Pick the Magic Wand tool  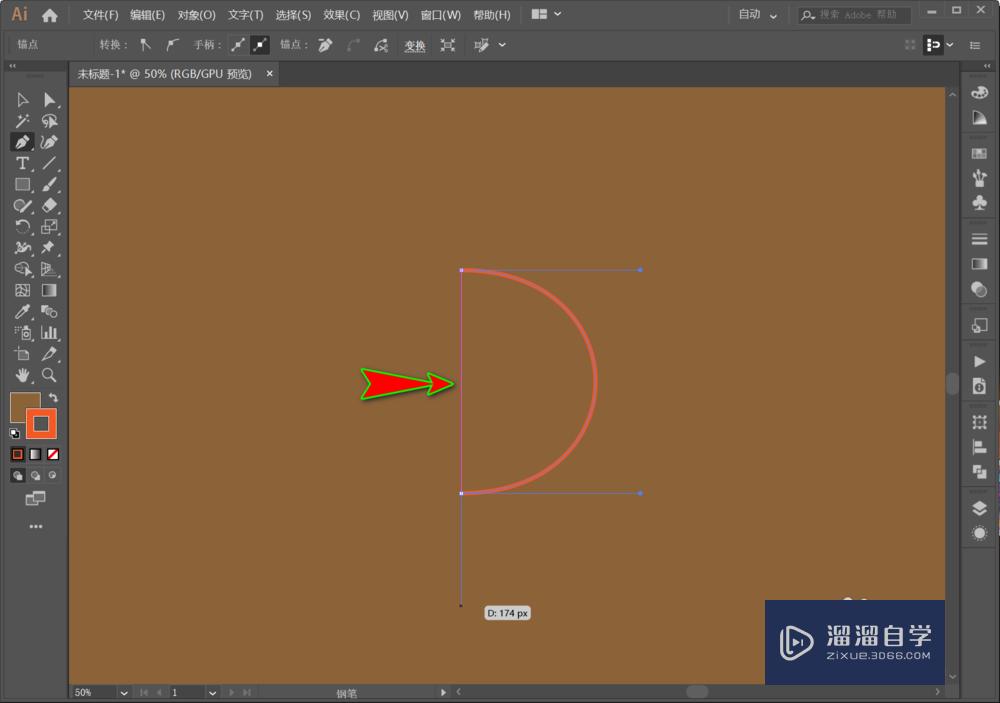22,121
